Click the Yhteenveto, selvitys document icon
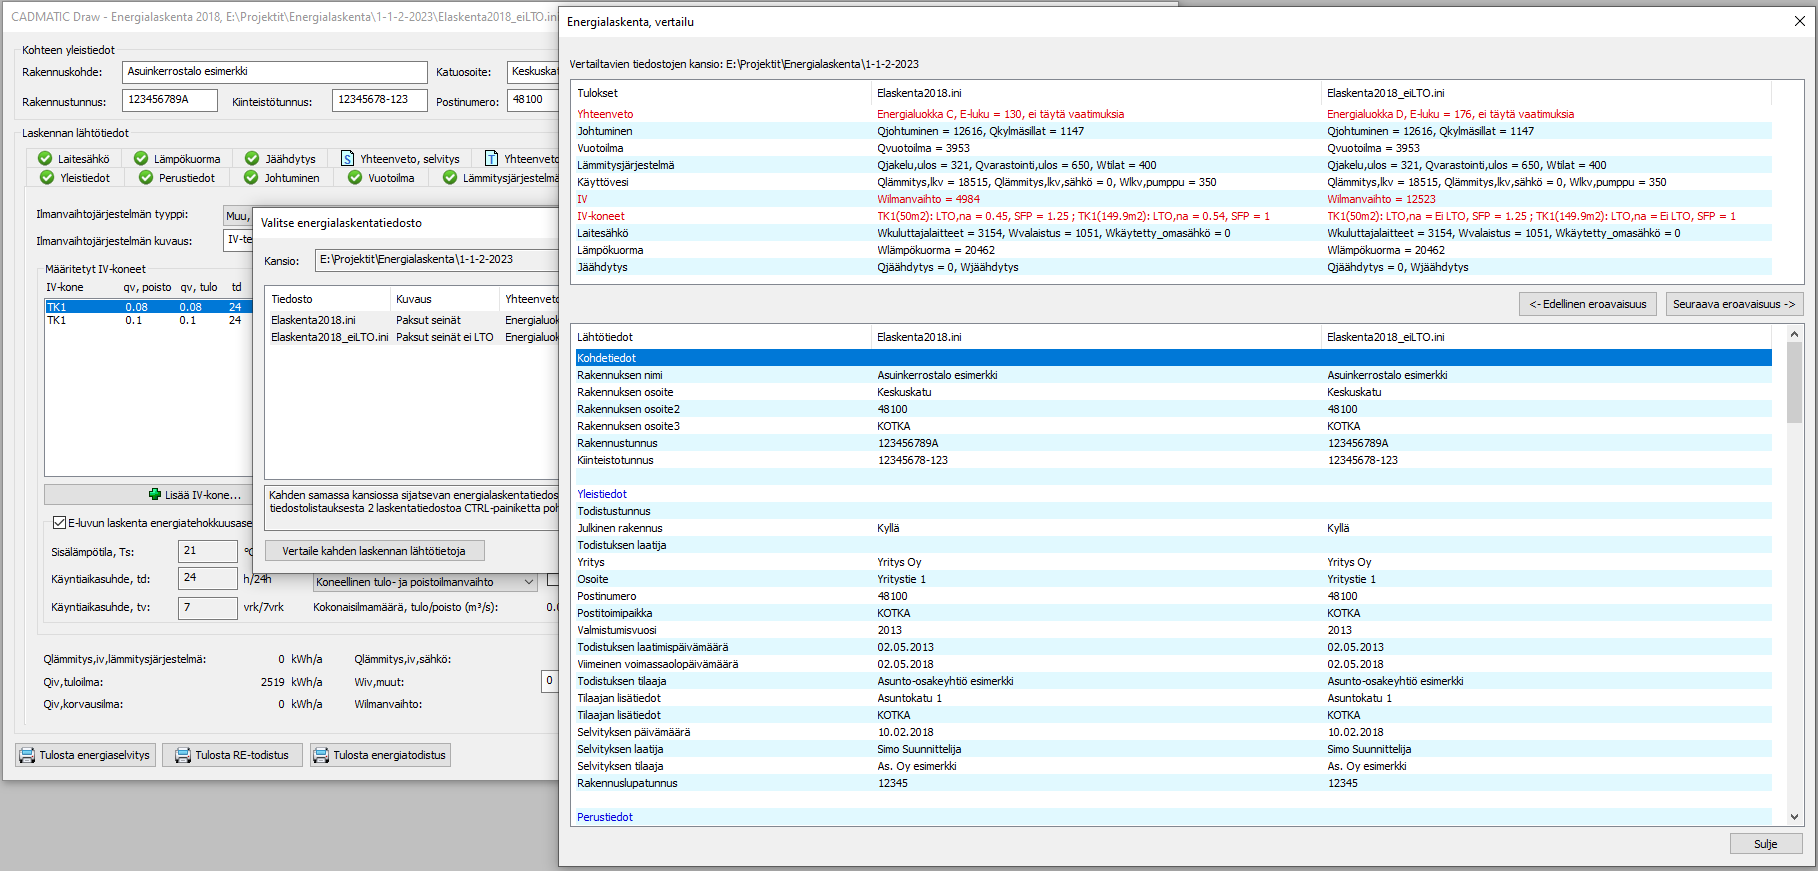The width and height of the screenshot is (1818, 871). click(347, 159)
